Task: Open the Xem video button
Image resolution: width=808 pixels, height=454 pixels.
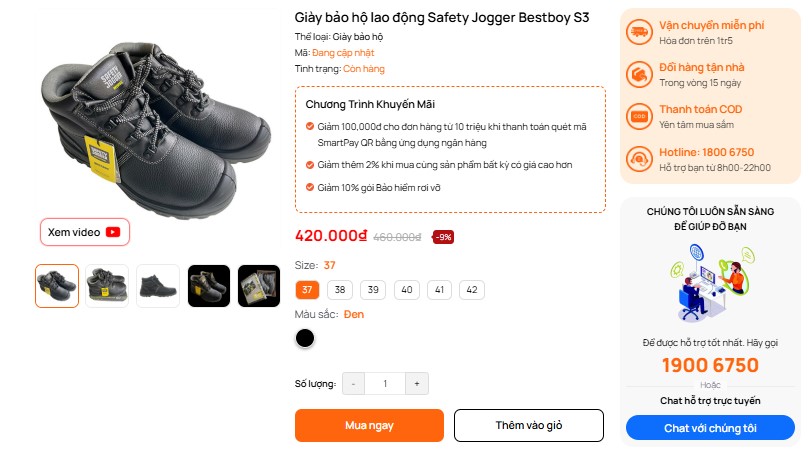Action: click(85, 232)
